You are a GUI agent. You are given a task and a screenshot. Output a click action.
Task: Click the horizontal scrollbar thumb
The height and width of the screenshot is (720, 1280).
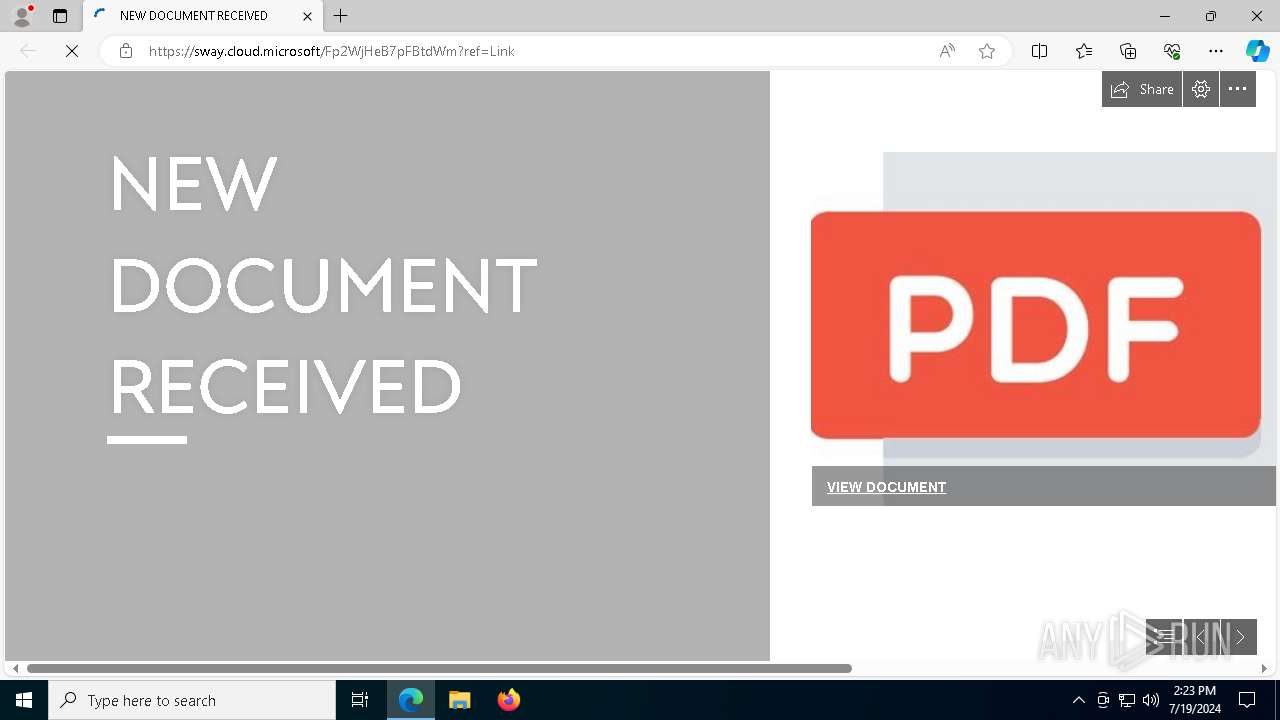(439, 668)
